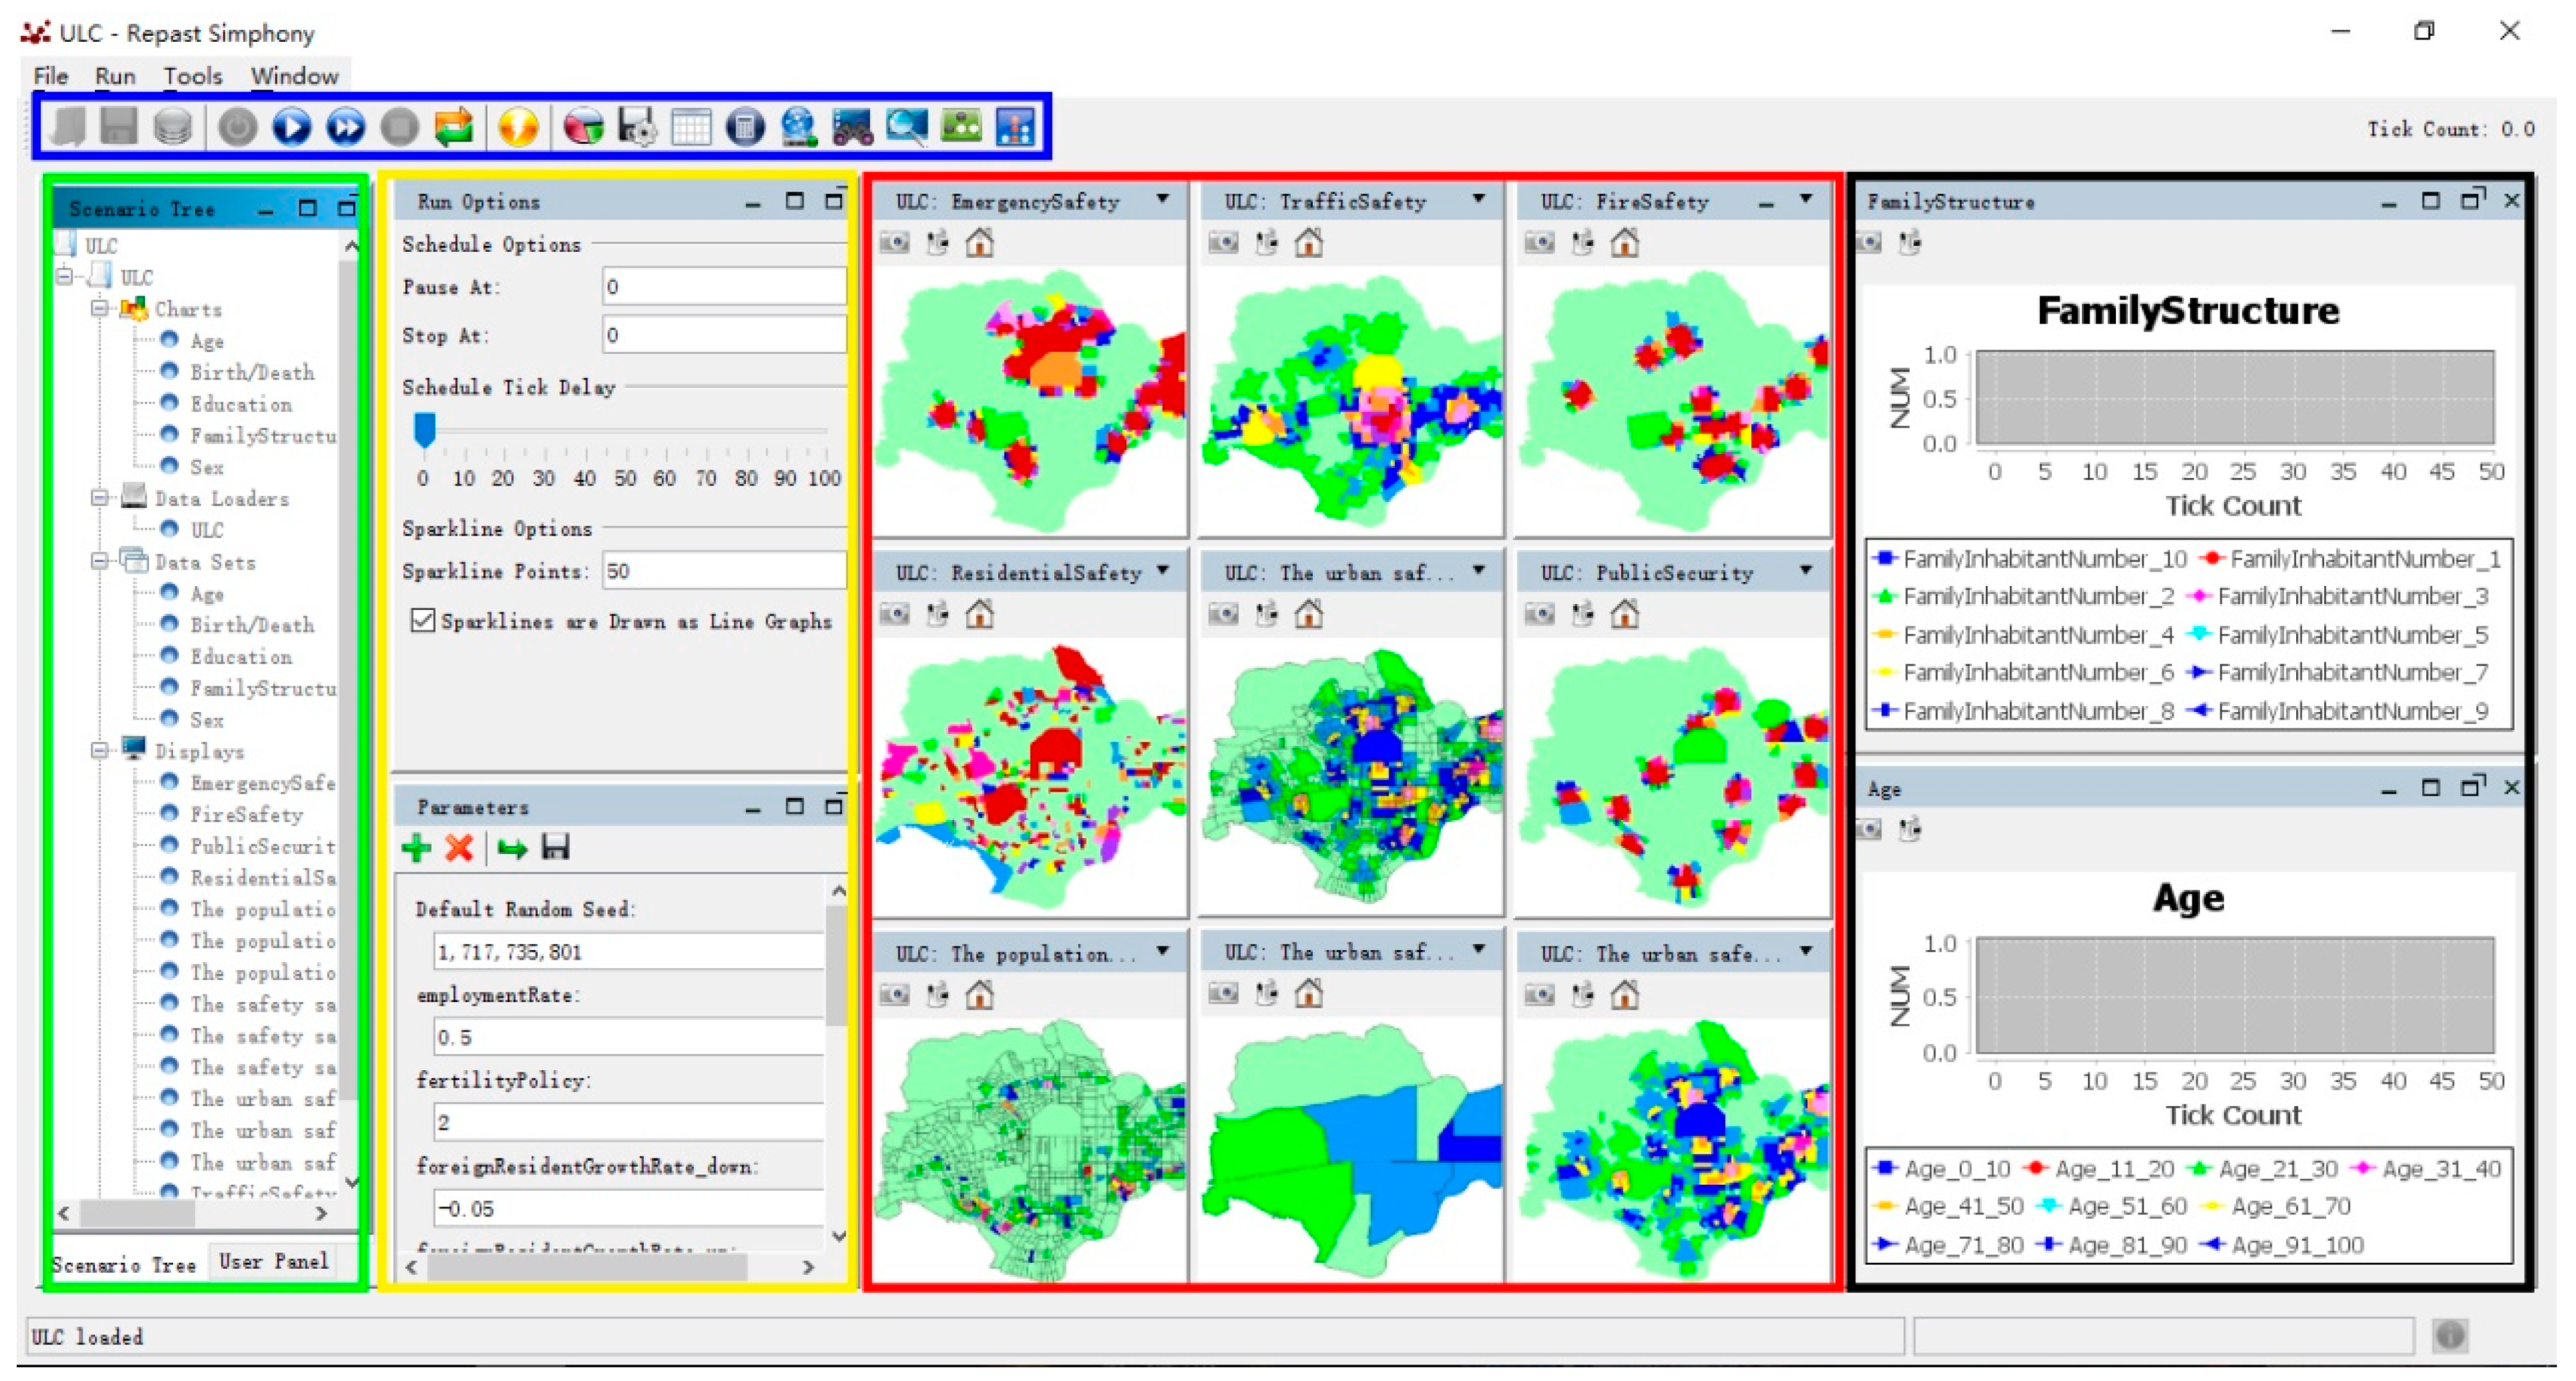
Task: Select FireSafety in the Scenario Tree
Action: 246,814
